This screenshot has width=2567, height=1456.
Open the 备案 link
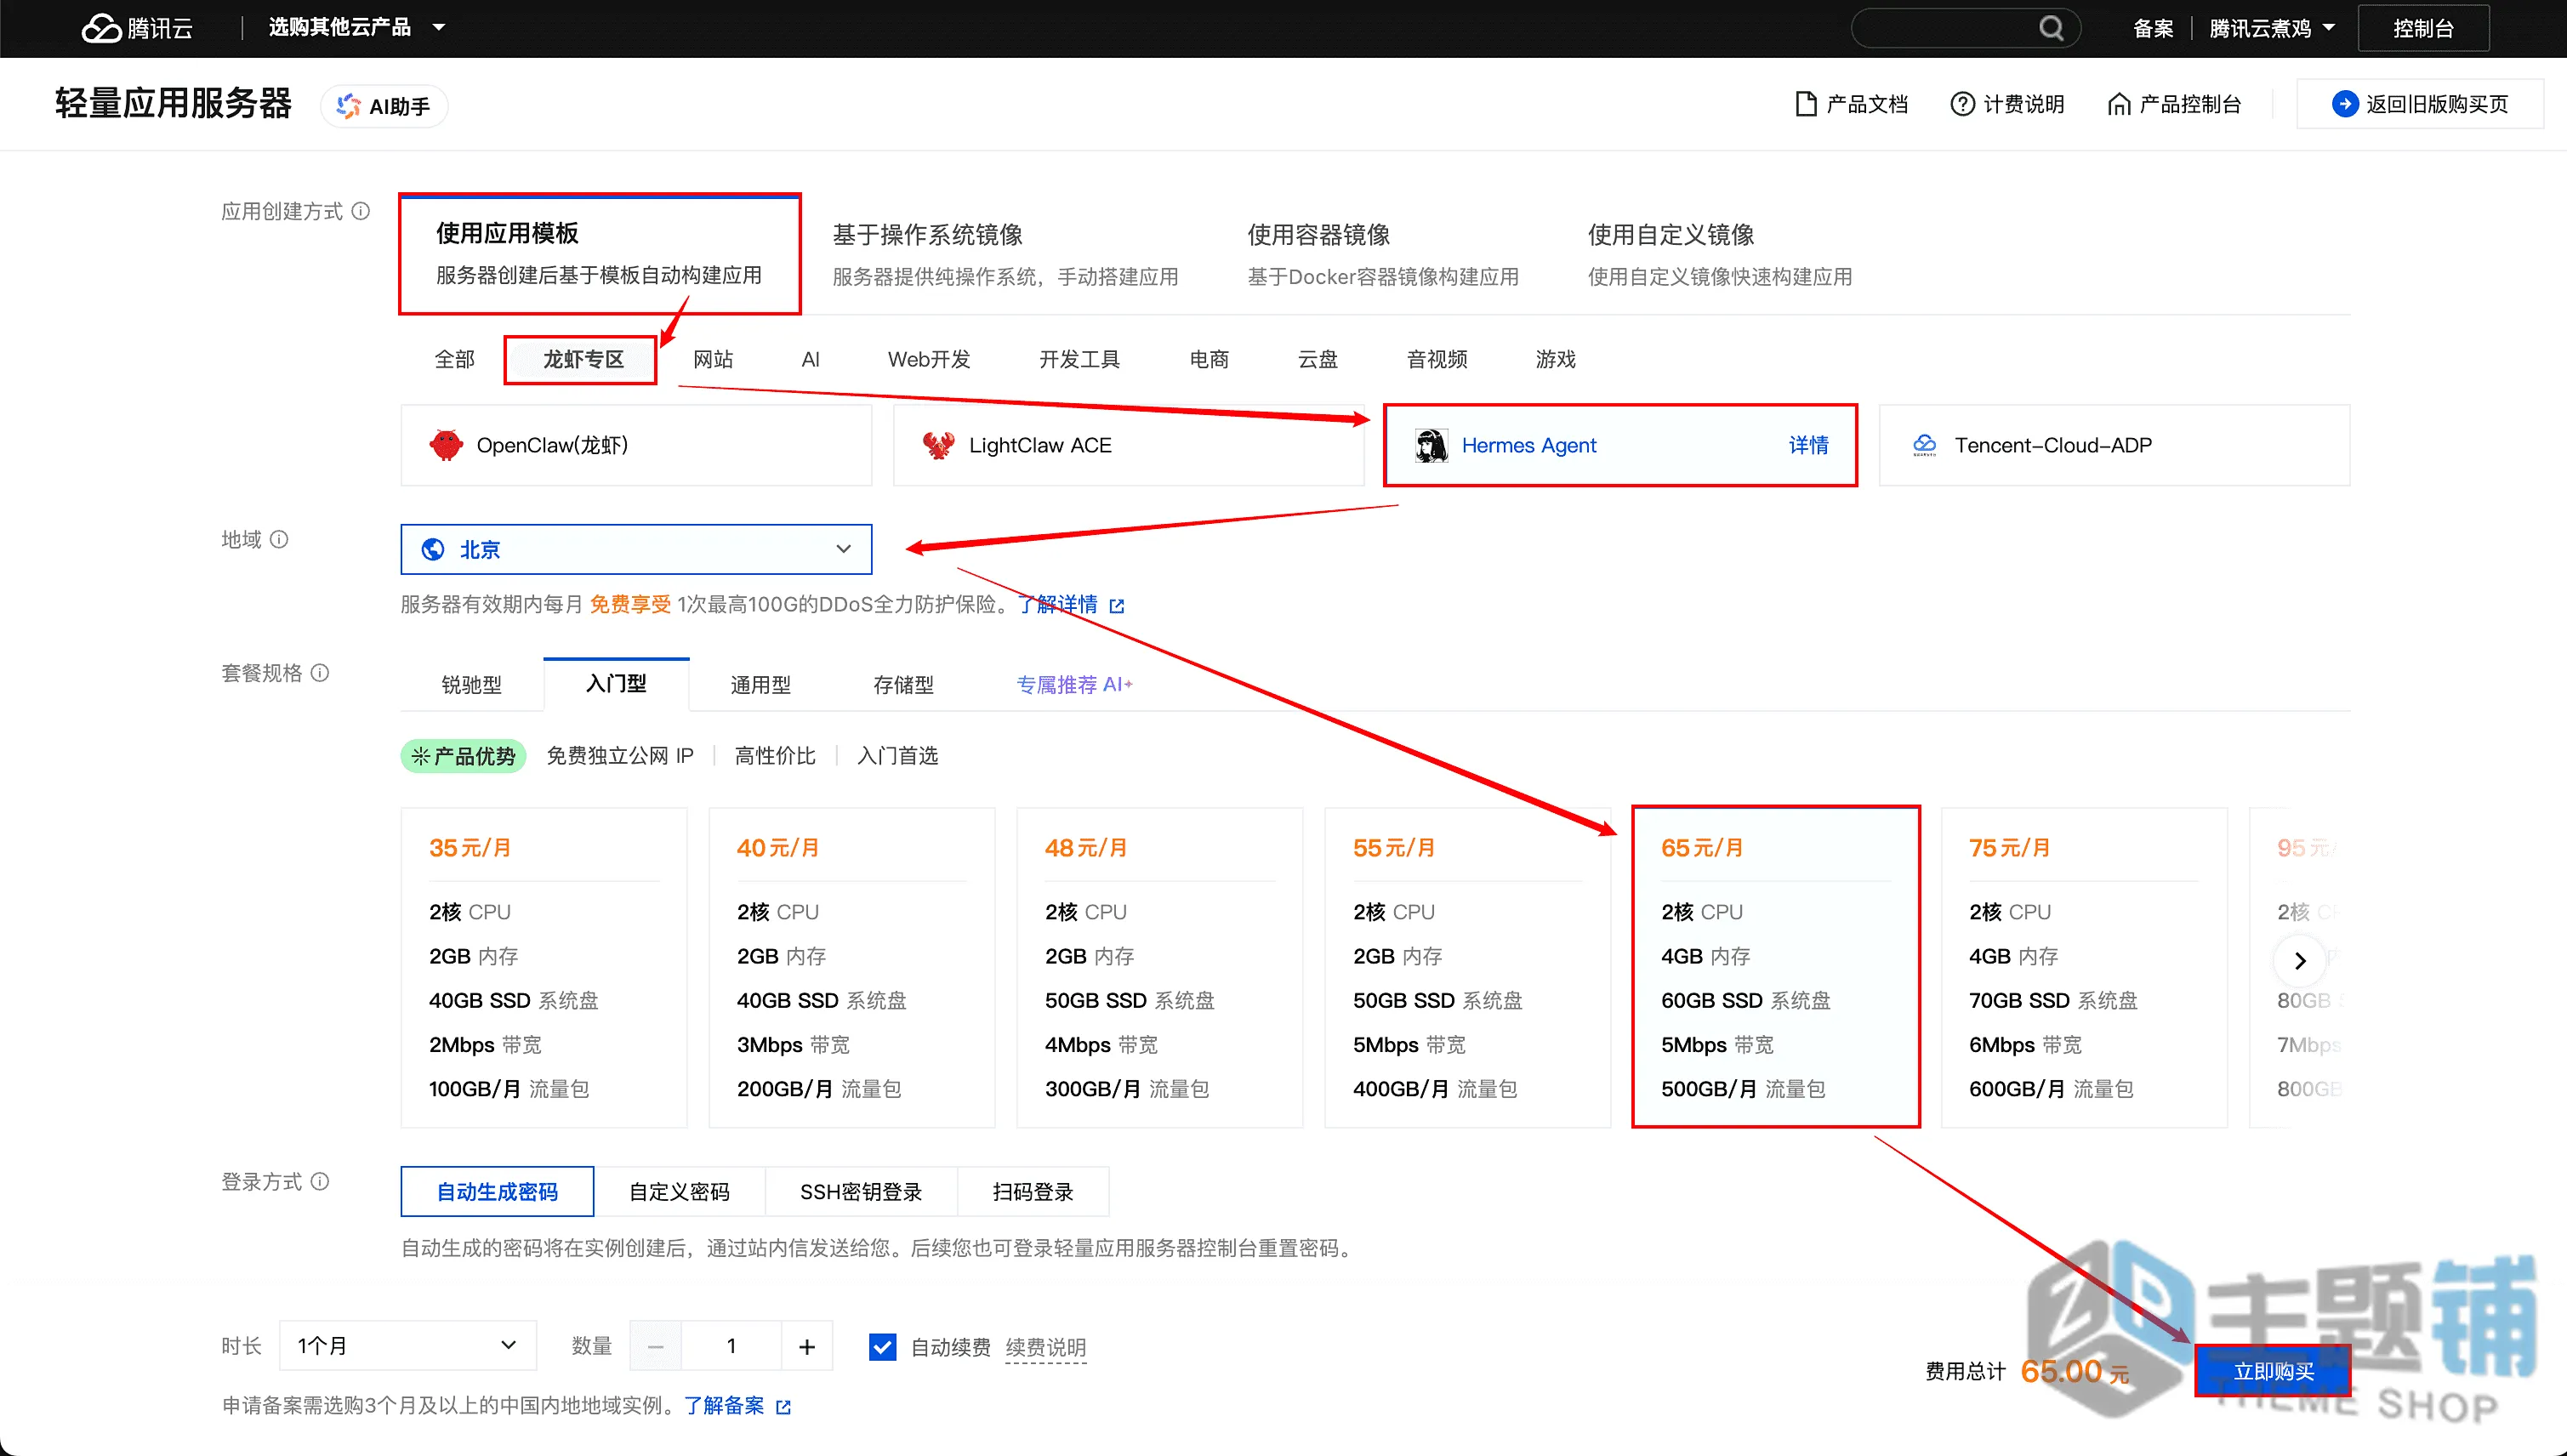(x=2153, y=28)
